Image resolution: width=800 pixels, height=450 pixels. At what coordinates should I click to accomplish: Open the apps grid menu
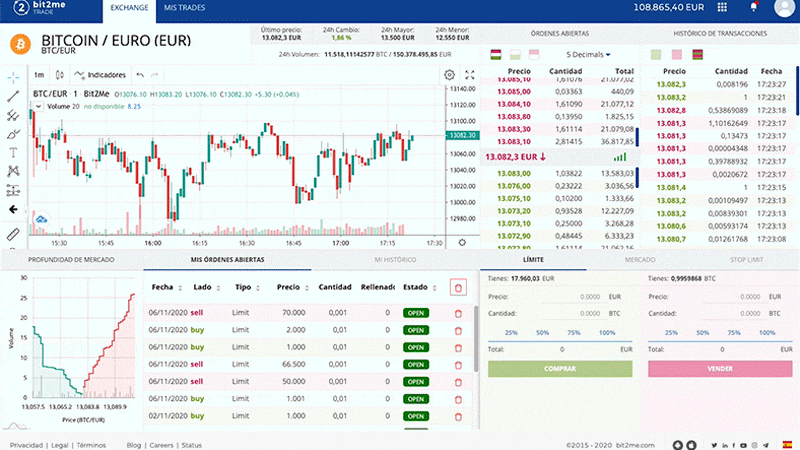point(722,7)
